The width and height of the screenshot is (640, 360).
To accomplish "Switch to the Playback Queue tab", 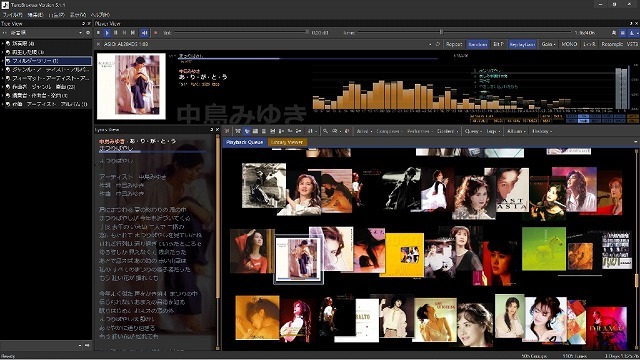I will coord(244,142).
